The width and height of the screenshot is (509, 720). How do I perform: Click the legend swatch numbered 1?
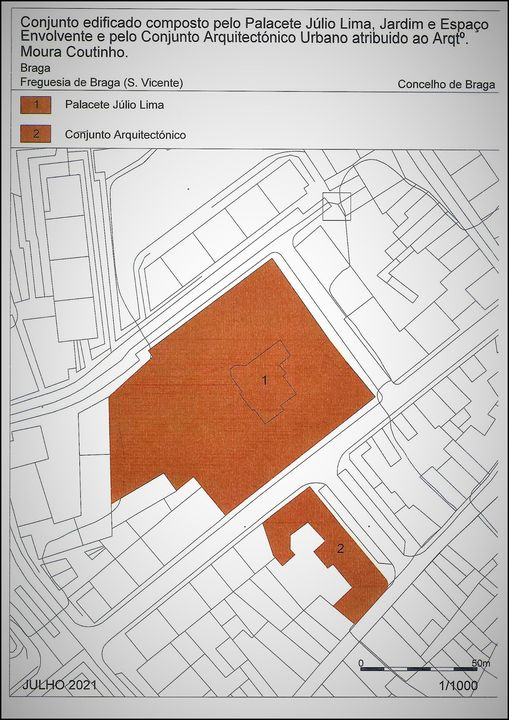click(35, 105)
